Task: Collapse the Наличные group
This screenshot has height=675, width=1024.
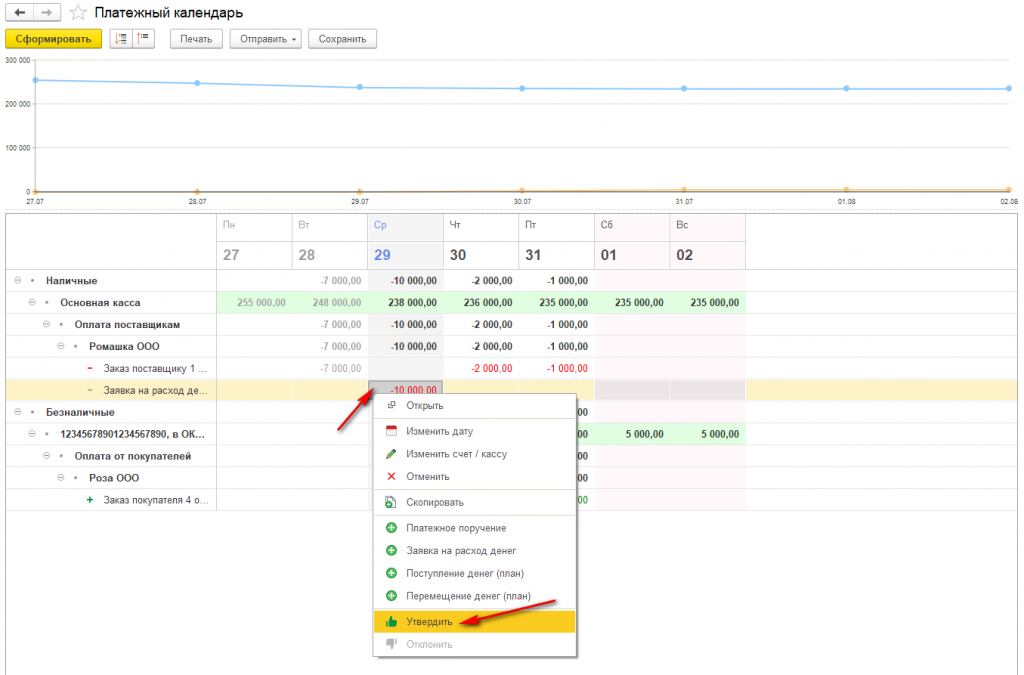Action: pos(18,281)
